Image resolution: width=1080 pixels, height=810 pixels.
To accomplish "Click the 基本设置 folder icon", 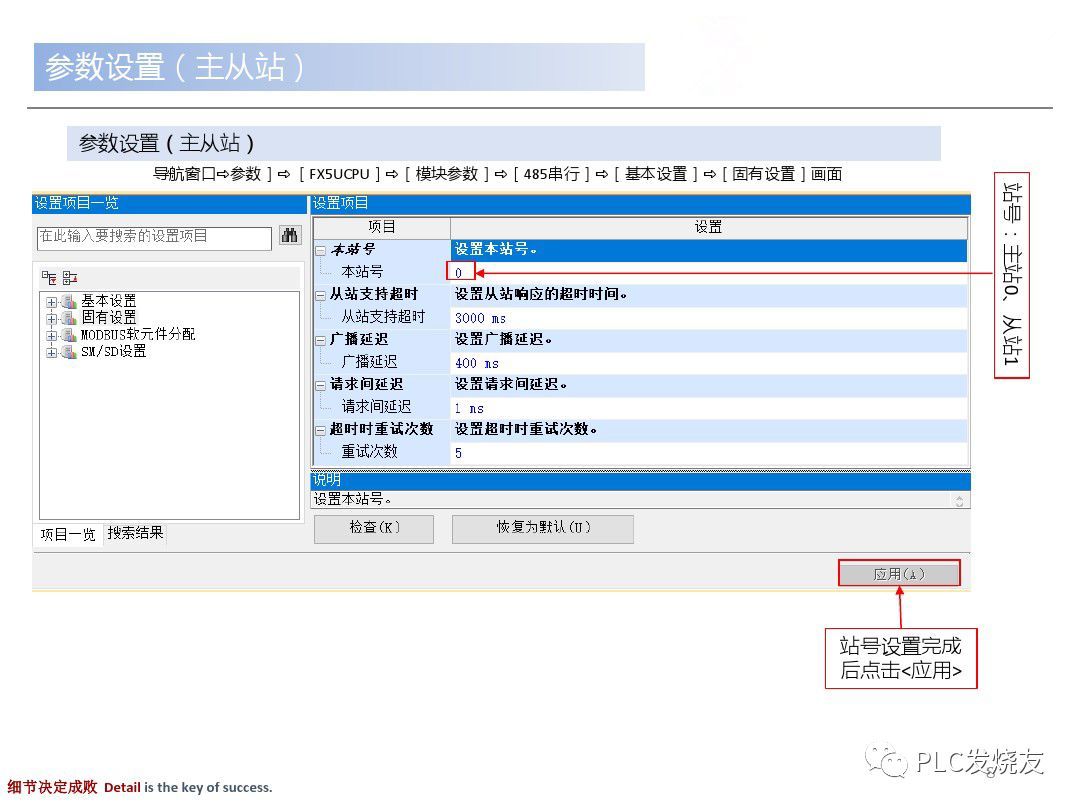I will pos(68,301).
